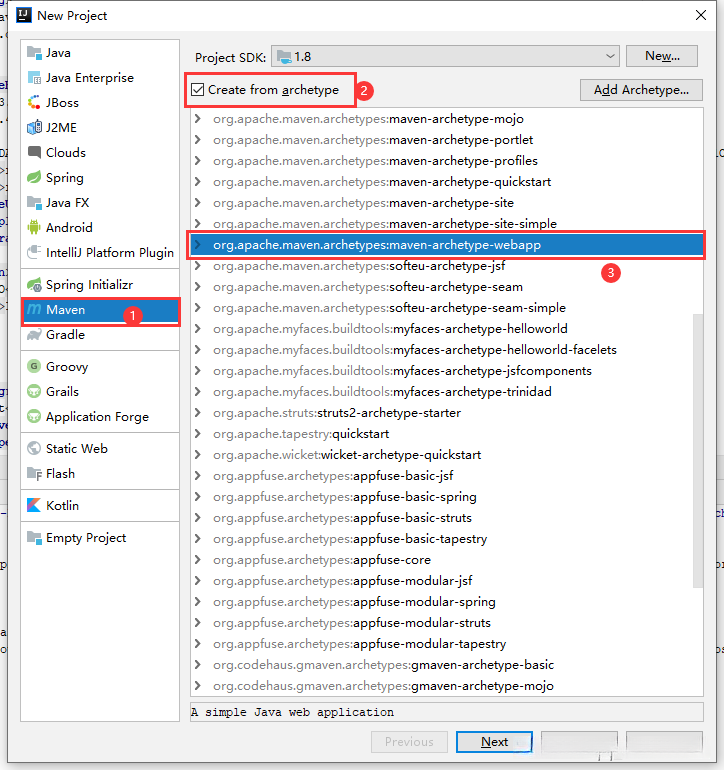Click the Application Forge icon
The image size is (724, 770).
click(34, 416)
